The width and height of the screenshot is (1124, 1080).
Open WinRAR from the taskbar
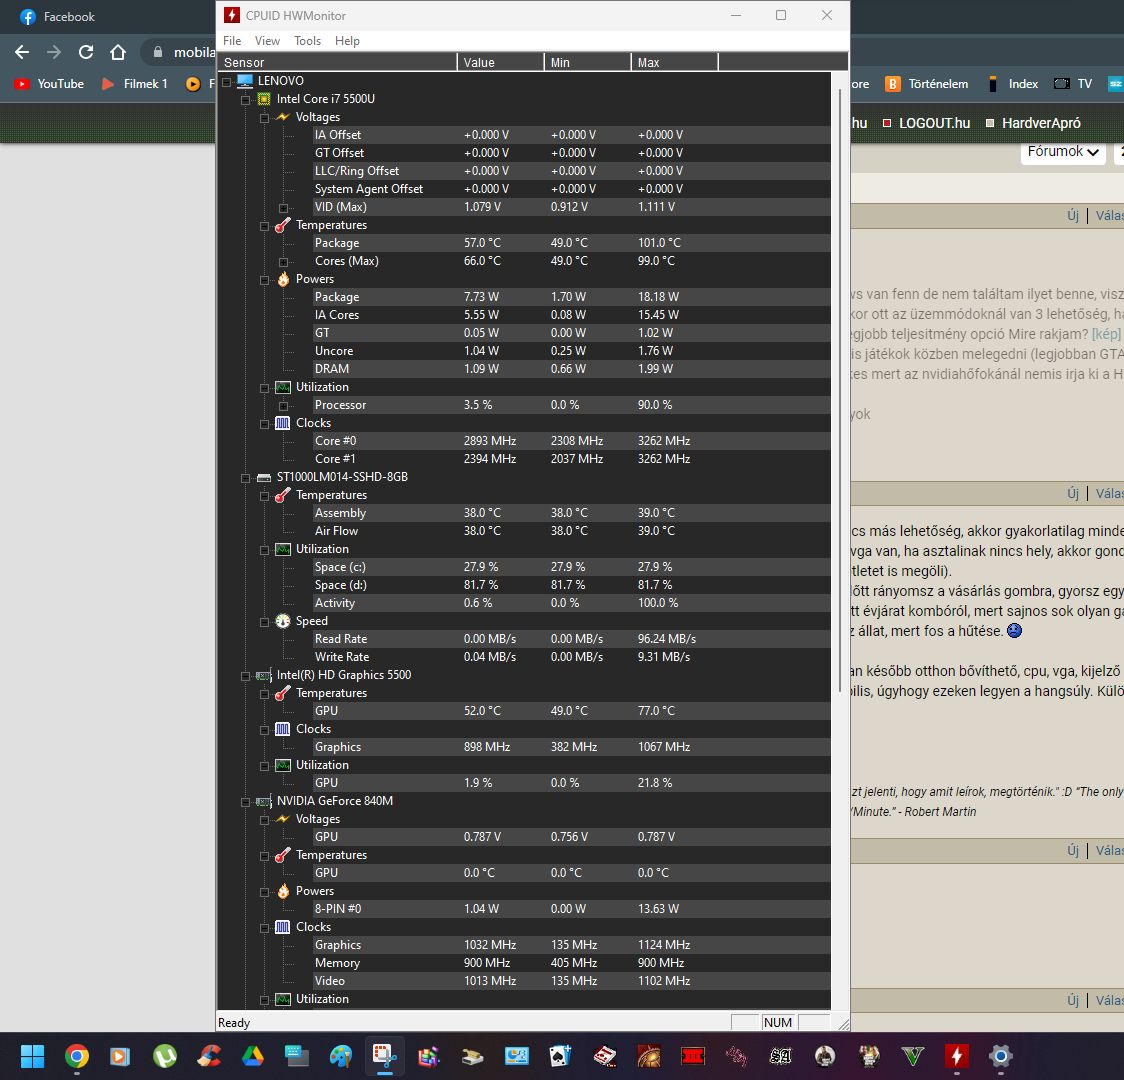tap(429, 1056)
